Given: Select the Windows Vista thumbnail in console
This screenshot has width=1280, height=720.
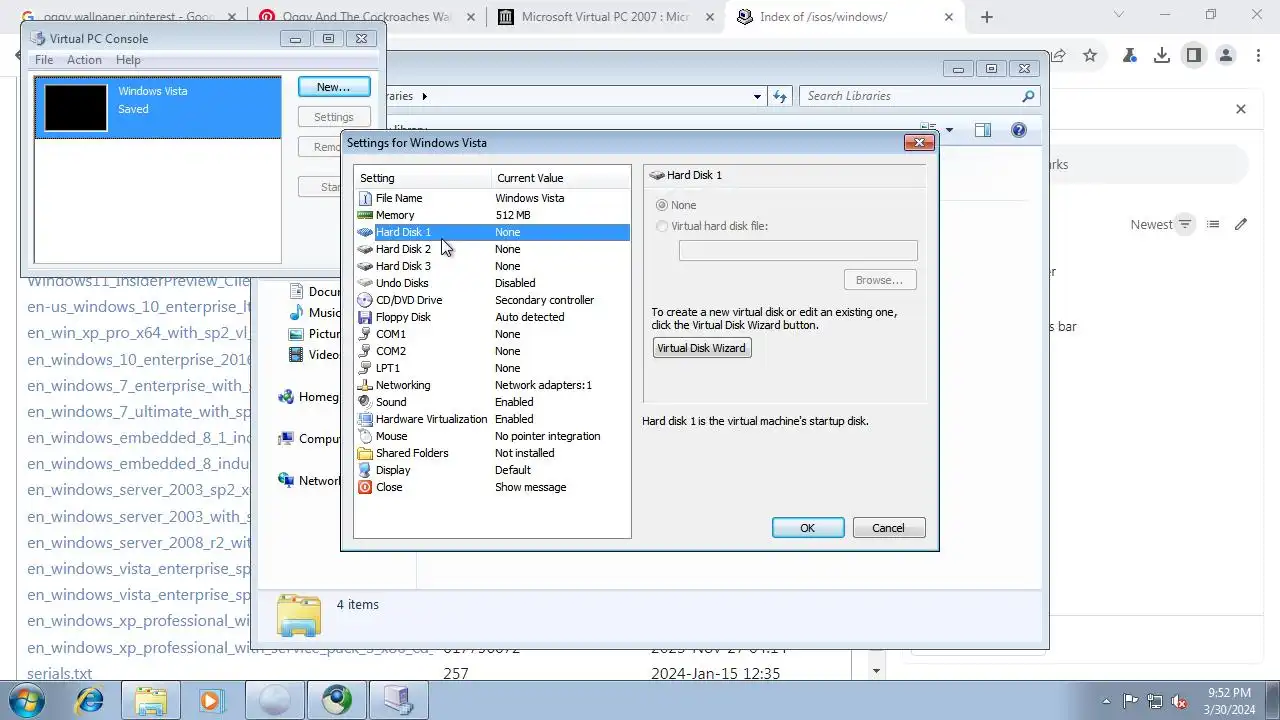Looking at the screenshot, I should [75, 107].
